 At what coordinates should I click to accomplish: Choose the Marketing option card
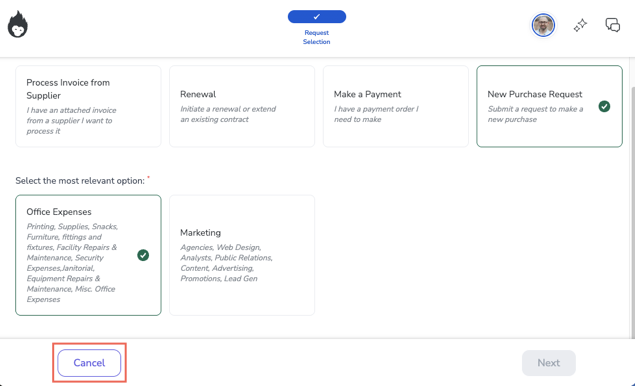point(242,255)
